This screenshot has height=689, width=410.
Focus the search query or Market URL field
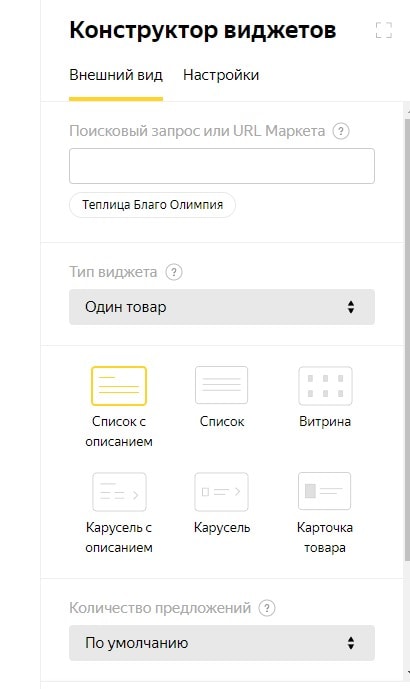coord(222,166)
